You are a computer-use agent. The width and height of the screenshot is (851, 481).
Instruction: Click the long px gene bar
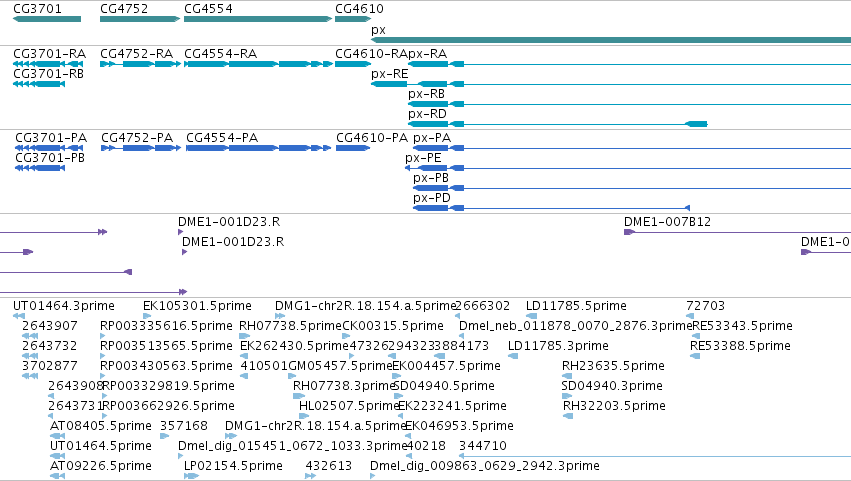point(611,40)
